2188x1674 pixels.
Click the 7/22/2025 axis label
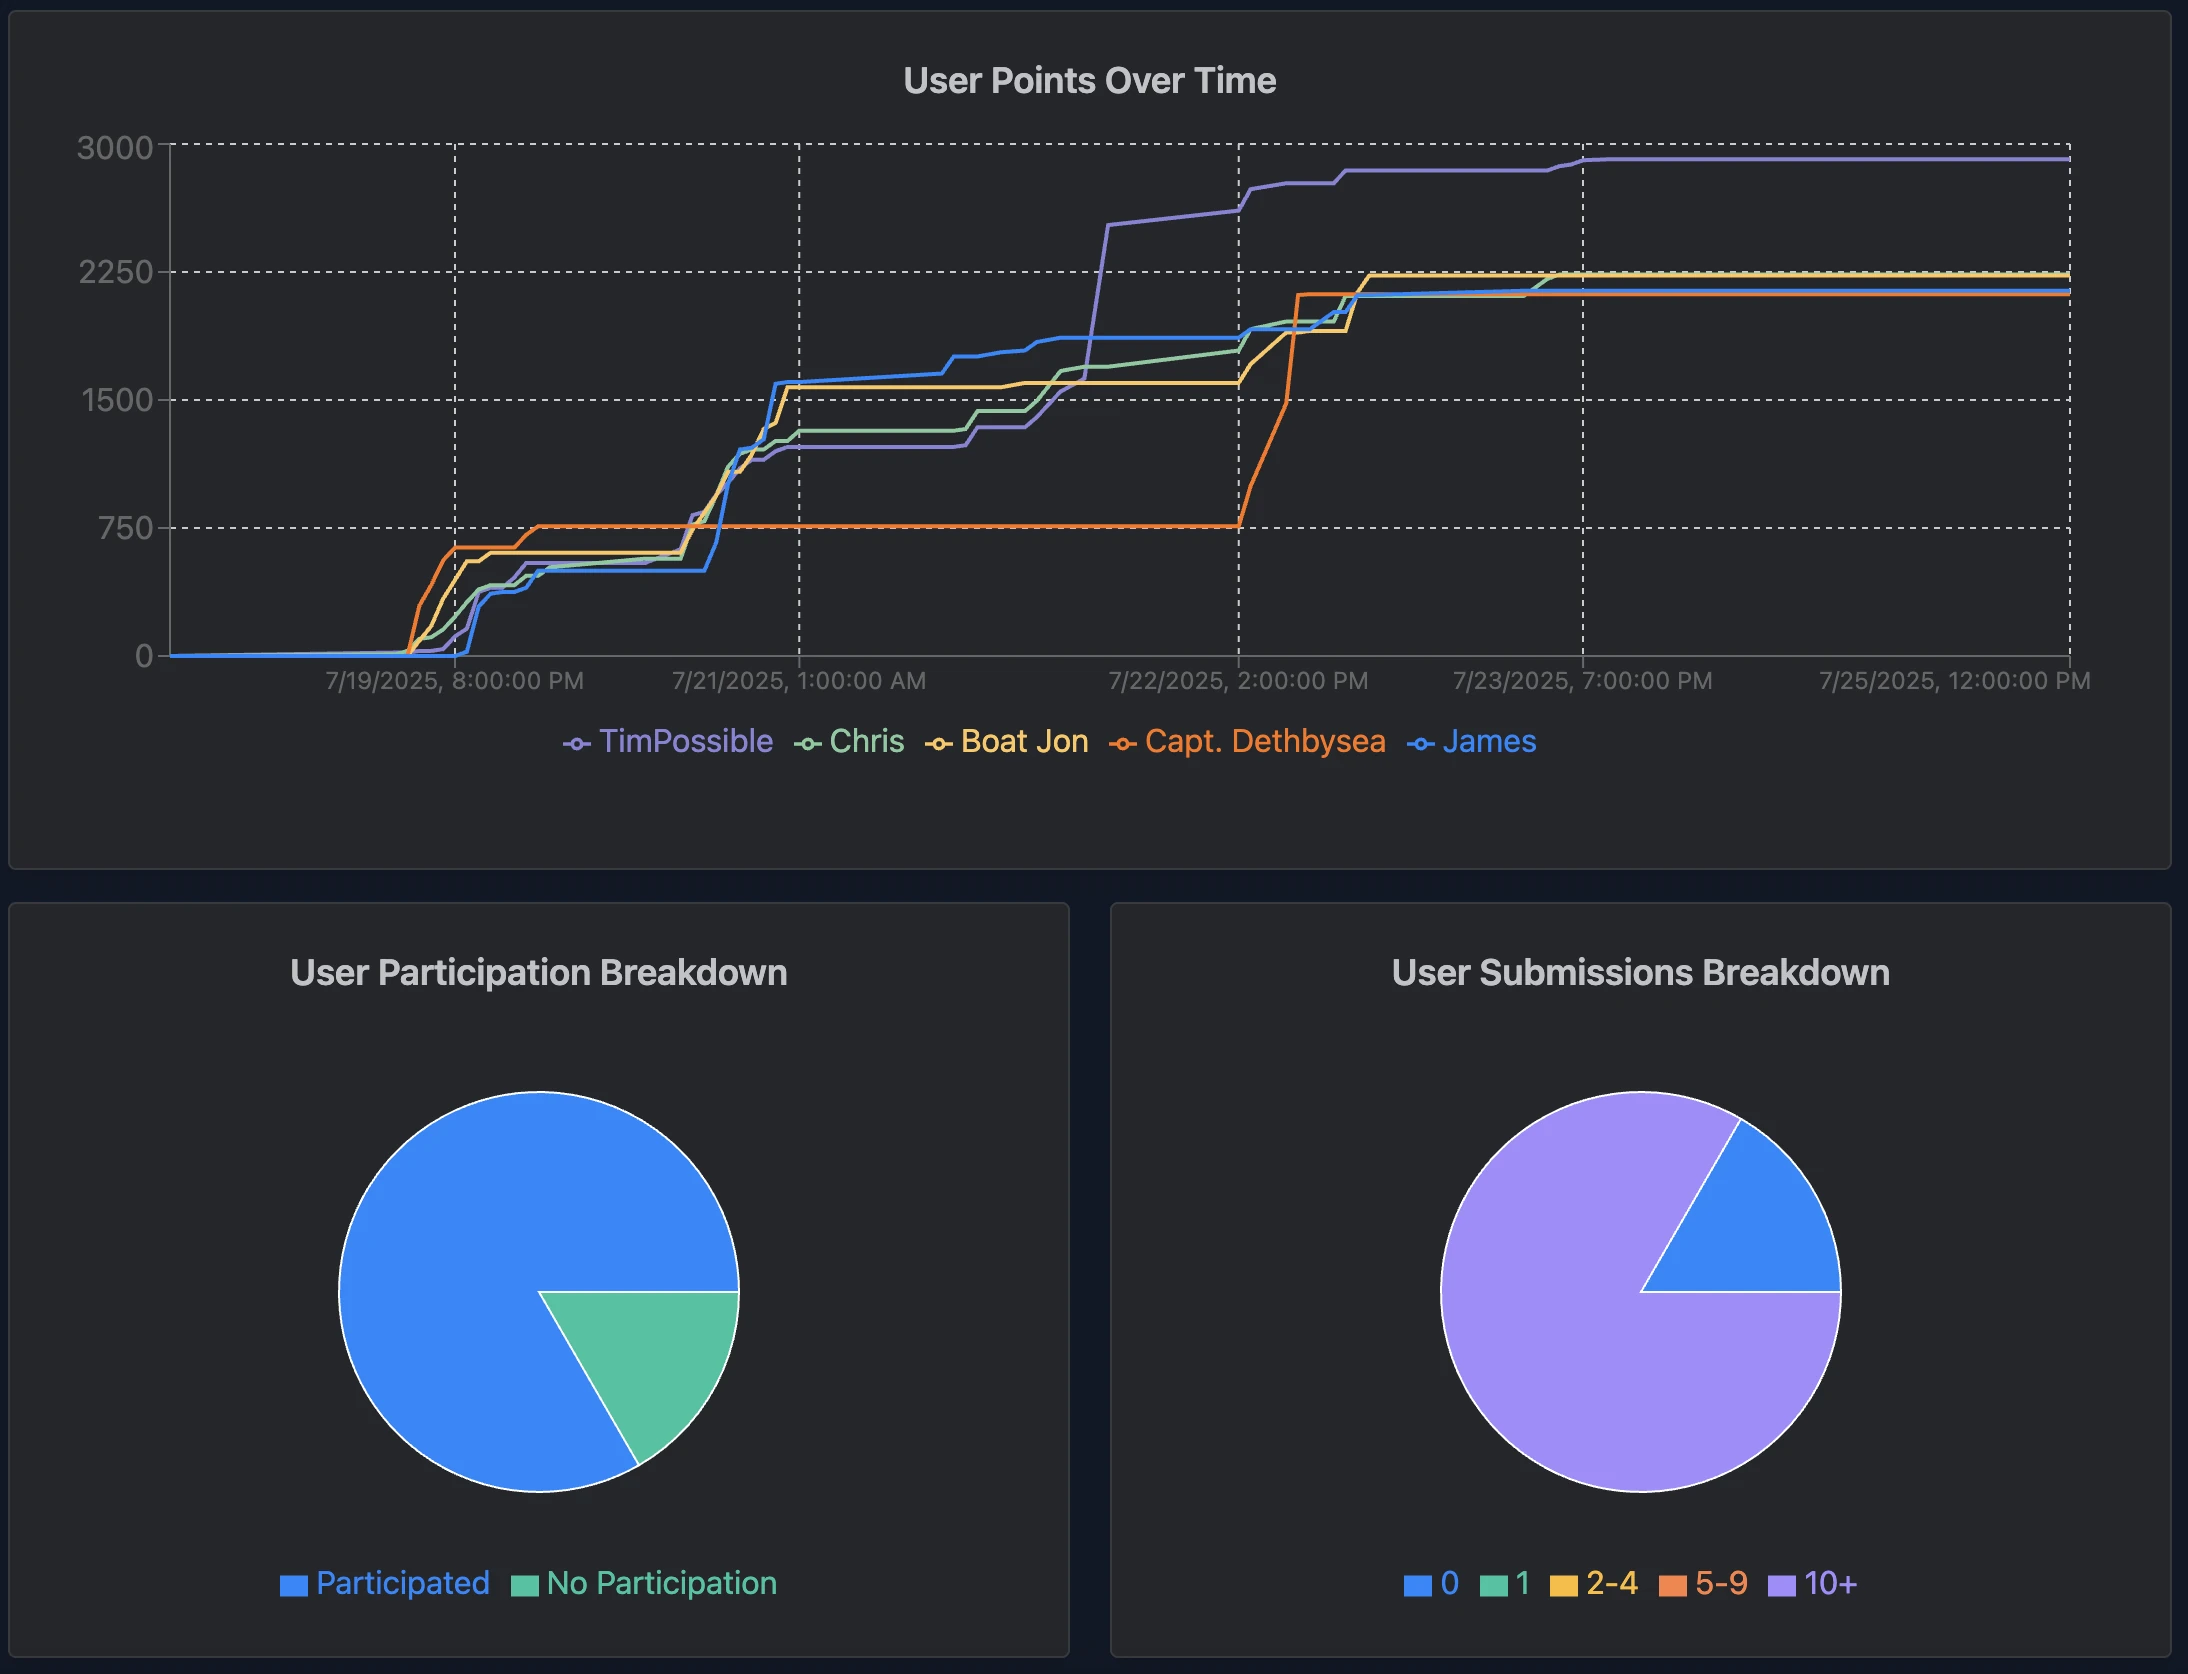(1237, 681)
